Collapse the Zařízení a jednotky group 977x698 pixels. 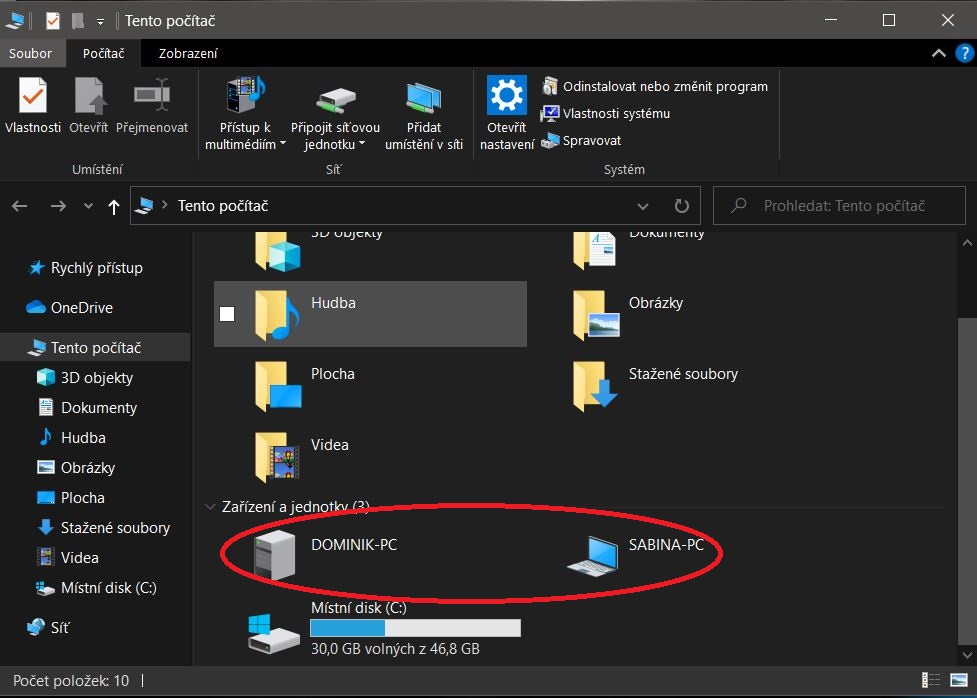tap(210, 507)
